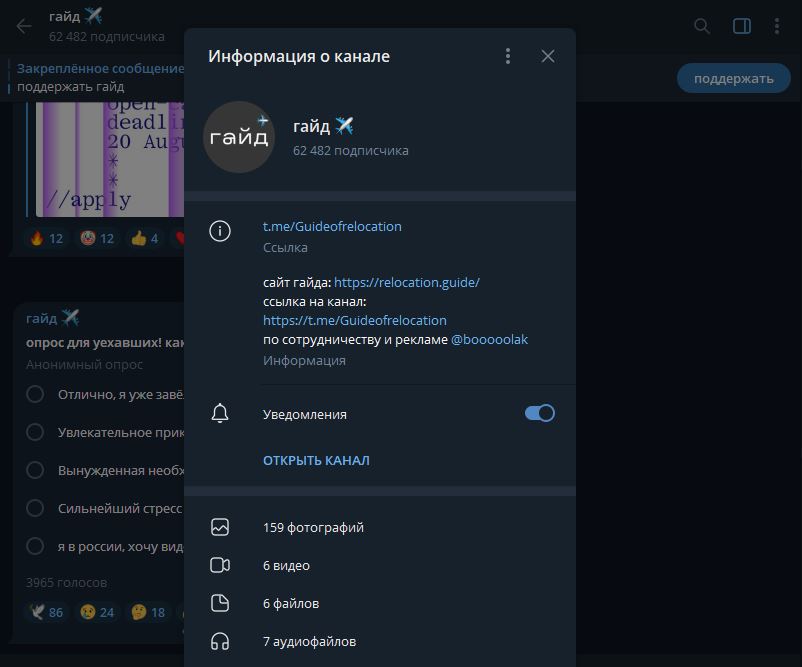Click the notifications bell icon in channel info
Viewport: 802px width, 667px height.
222,413
